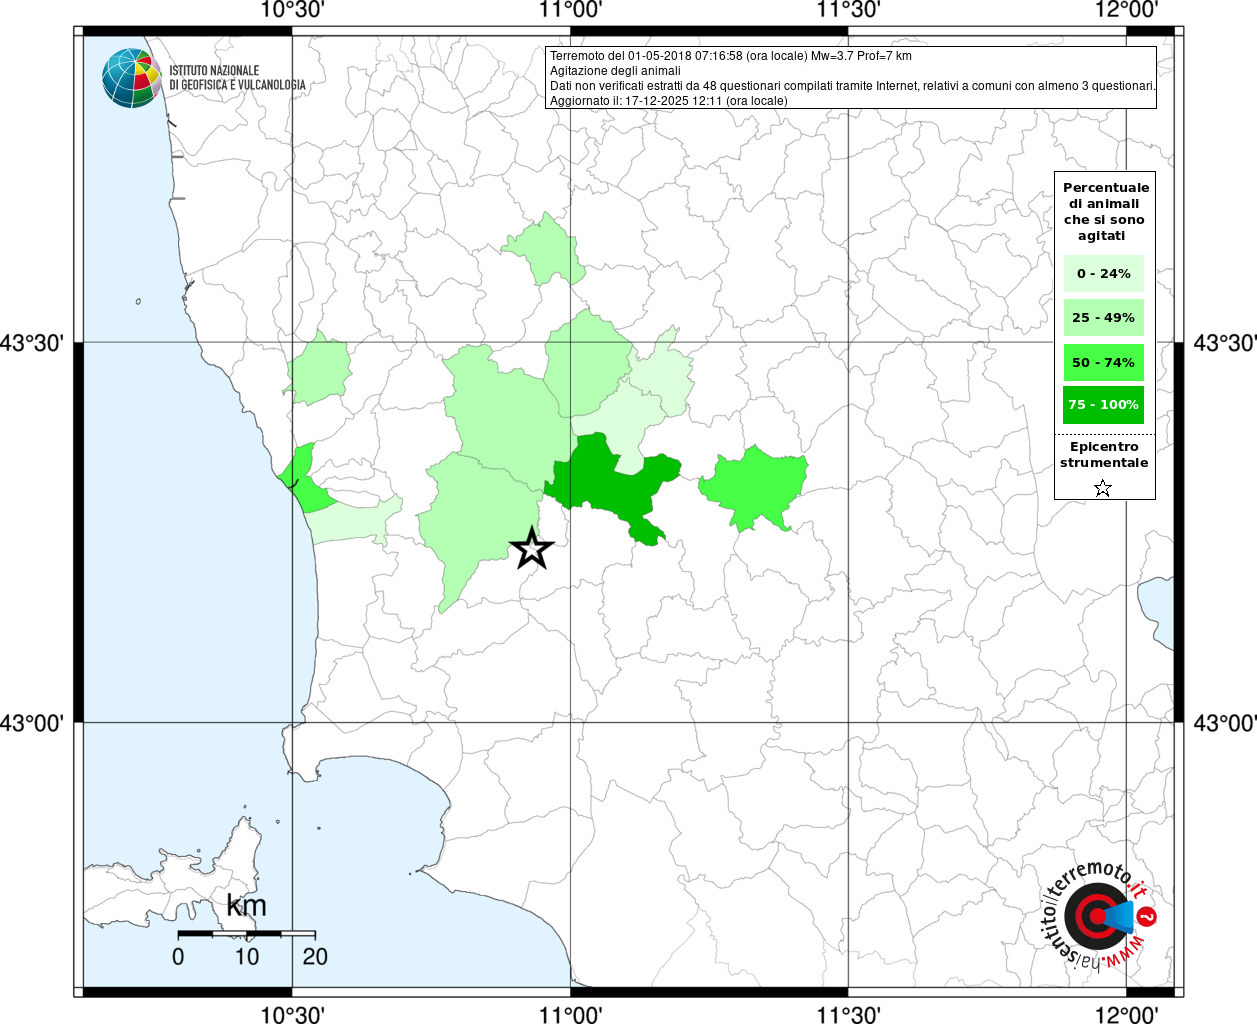Click the bottom 11°00' longitude label
The image size is (1257, 1024).
pyautogui.click(x=570, y=1014)
